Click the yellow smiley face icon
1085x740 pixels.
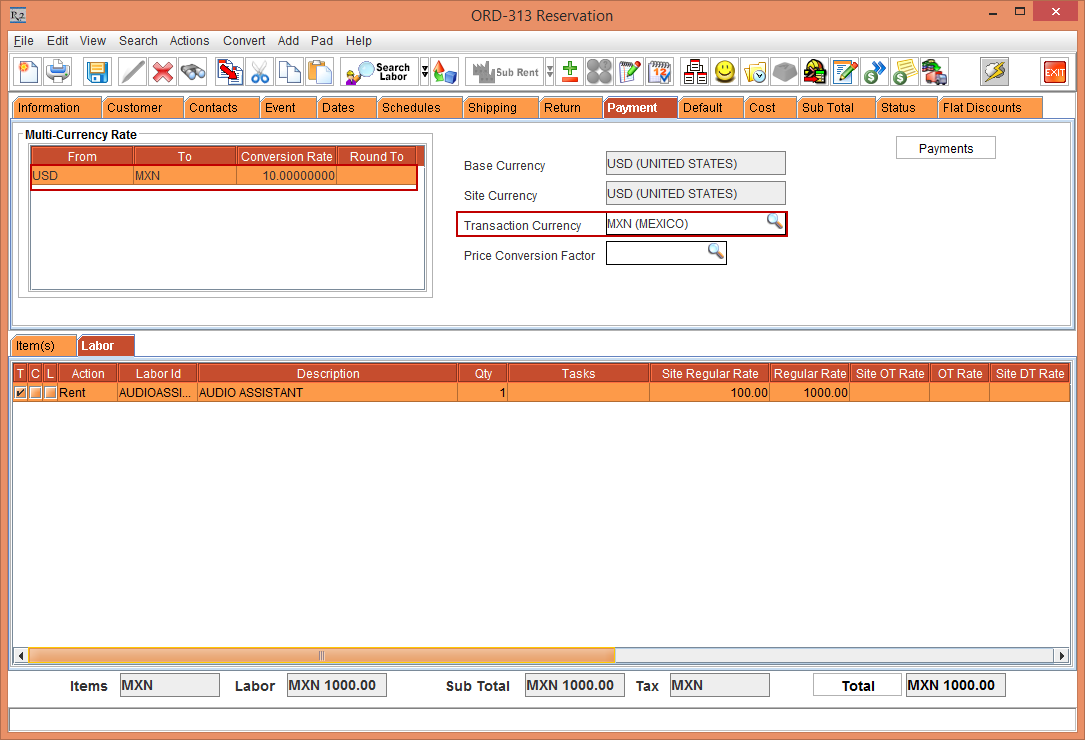725,72
